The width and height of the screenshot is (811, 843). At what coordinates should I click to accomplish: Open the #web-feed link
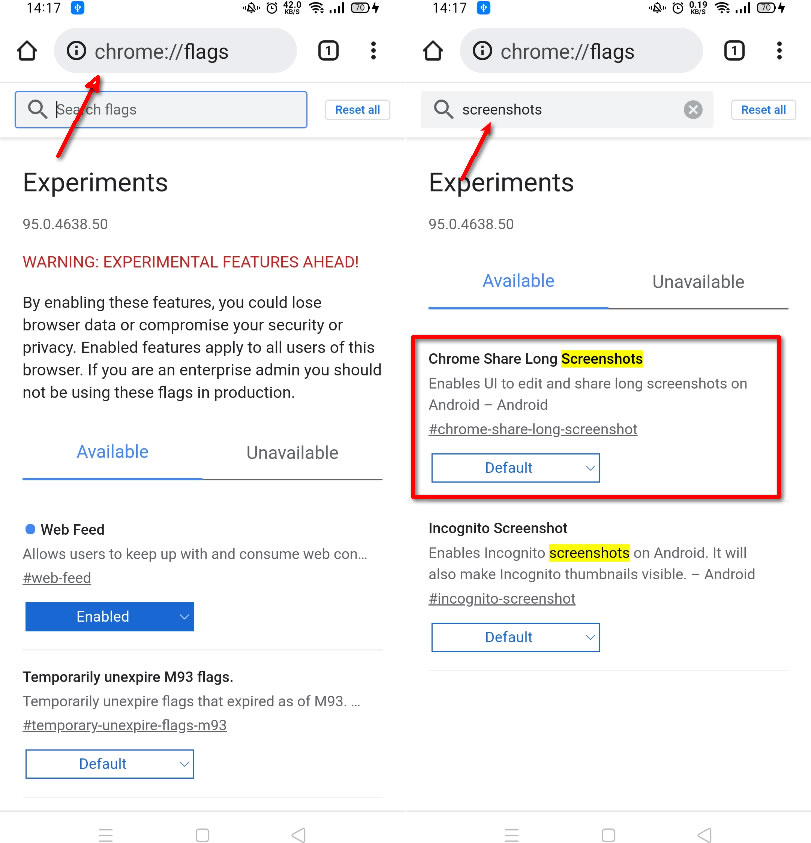tap(57, 578)
